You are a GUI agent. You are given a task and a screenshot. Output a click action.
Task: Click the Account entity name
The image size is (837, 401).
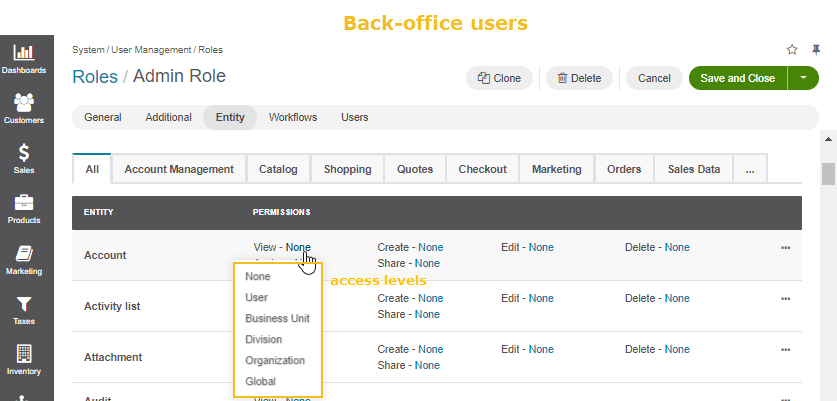pyautogui.click(x=105, y=255)
